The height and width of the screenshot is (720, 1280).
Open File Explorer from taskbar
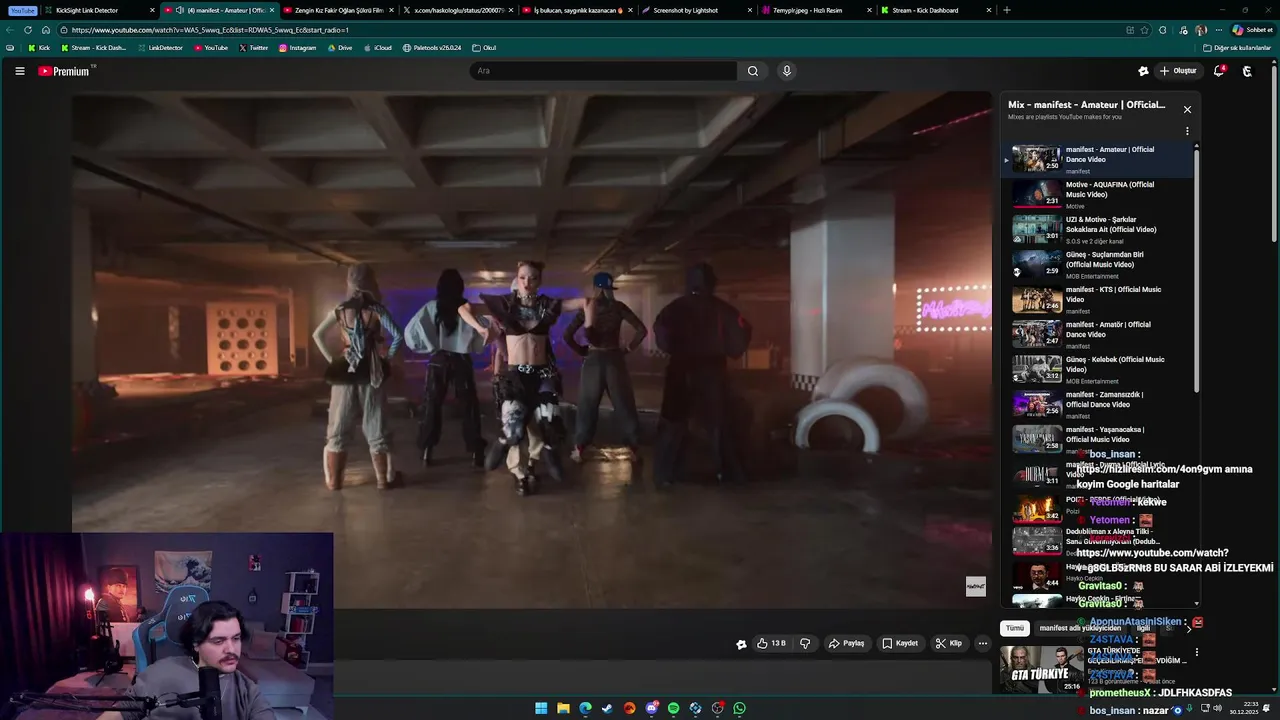[563, 708]
